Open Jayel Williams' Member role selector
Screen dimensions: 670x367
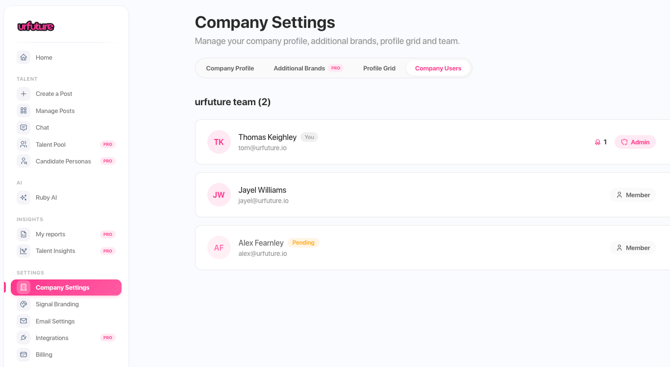[x=633, y=195]
